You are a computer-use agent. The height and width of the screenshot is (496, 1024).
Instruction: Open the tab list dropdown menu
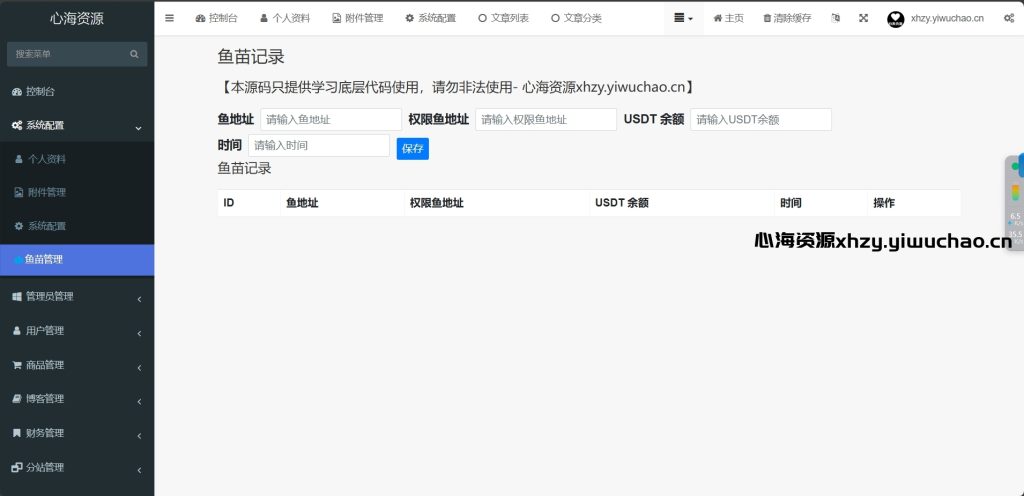click(x=684, y=18)
